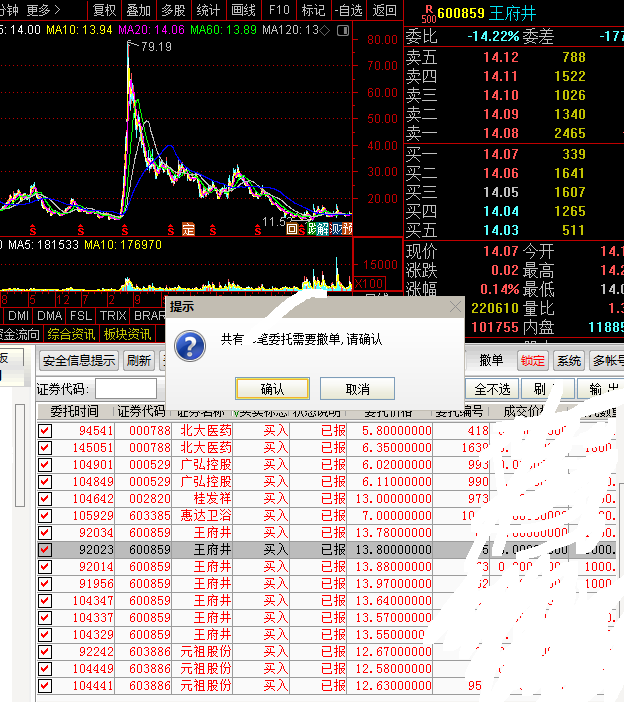Expand the 更多 > period options

pyautogui.click(x=43, y=10)
